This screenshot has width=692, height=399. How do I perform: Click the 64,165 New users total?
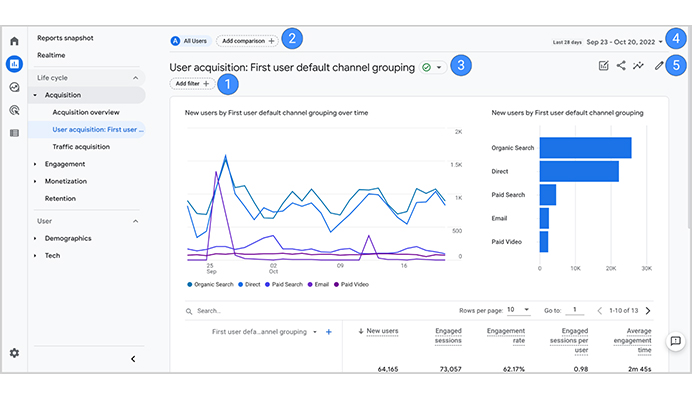tap(388, 369)
